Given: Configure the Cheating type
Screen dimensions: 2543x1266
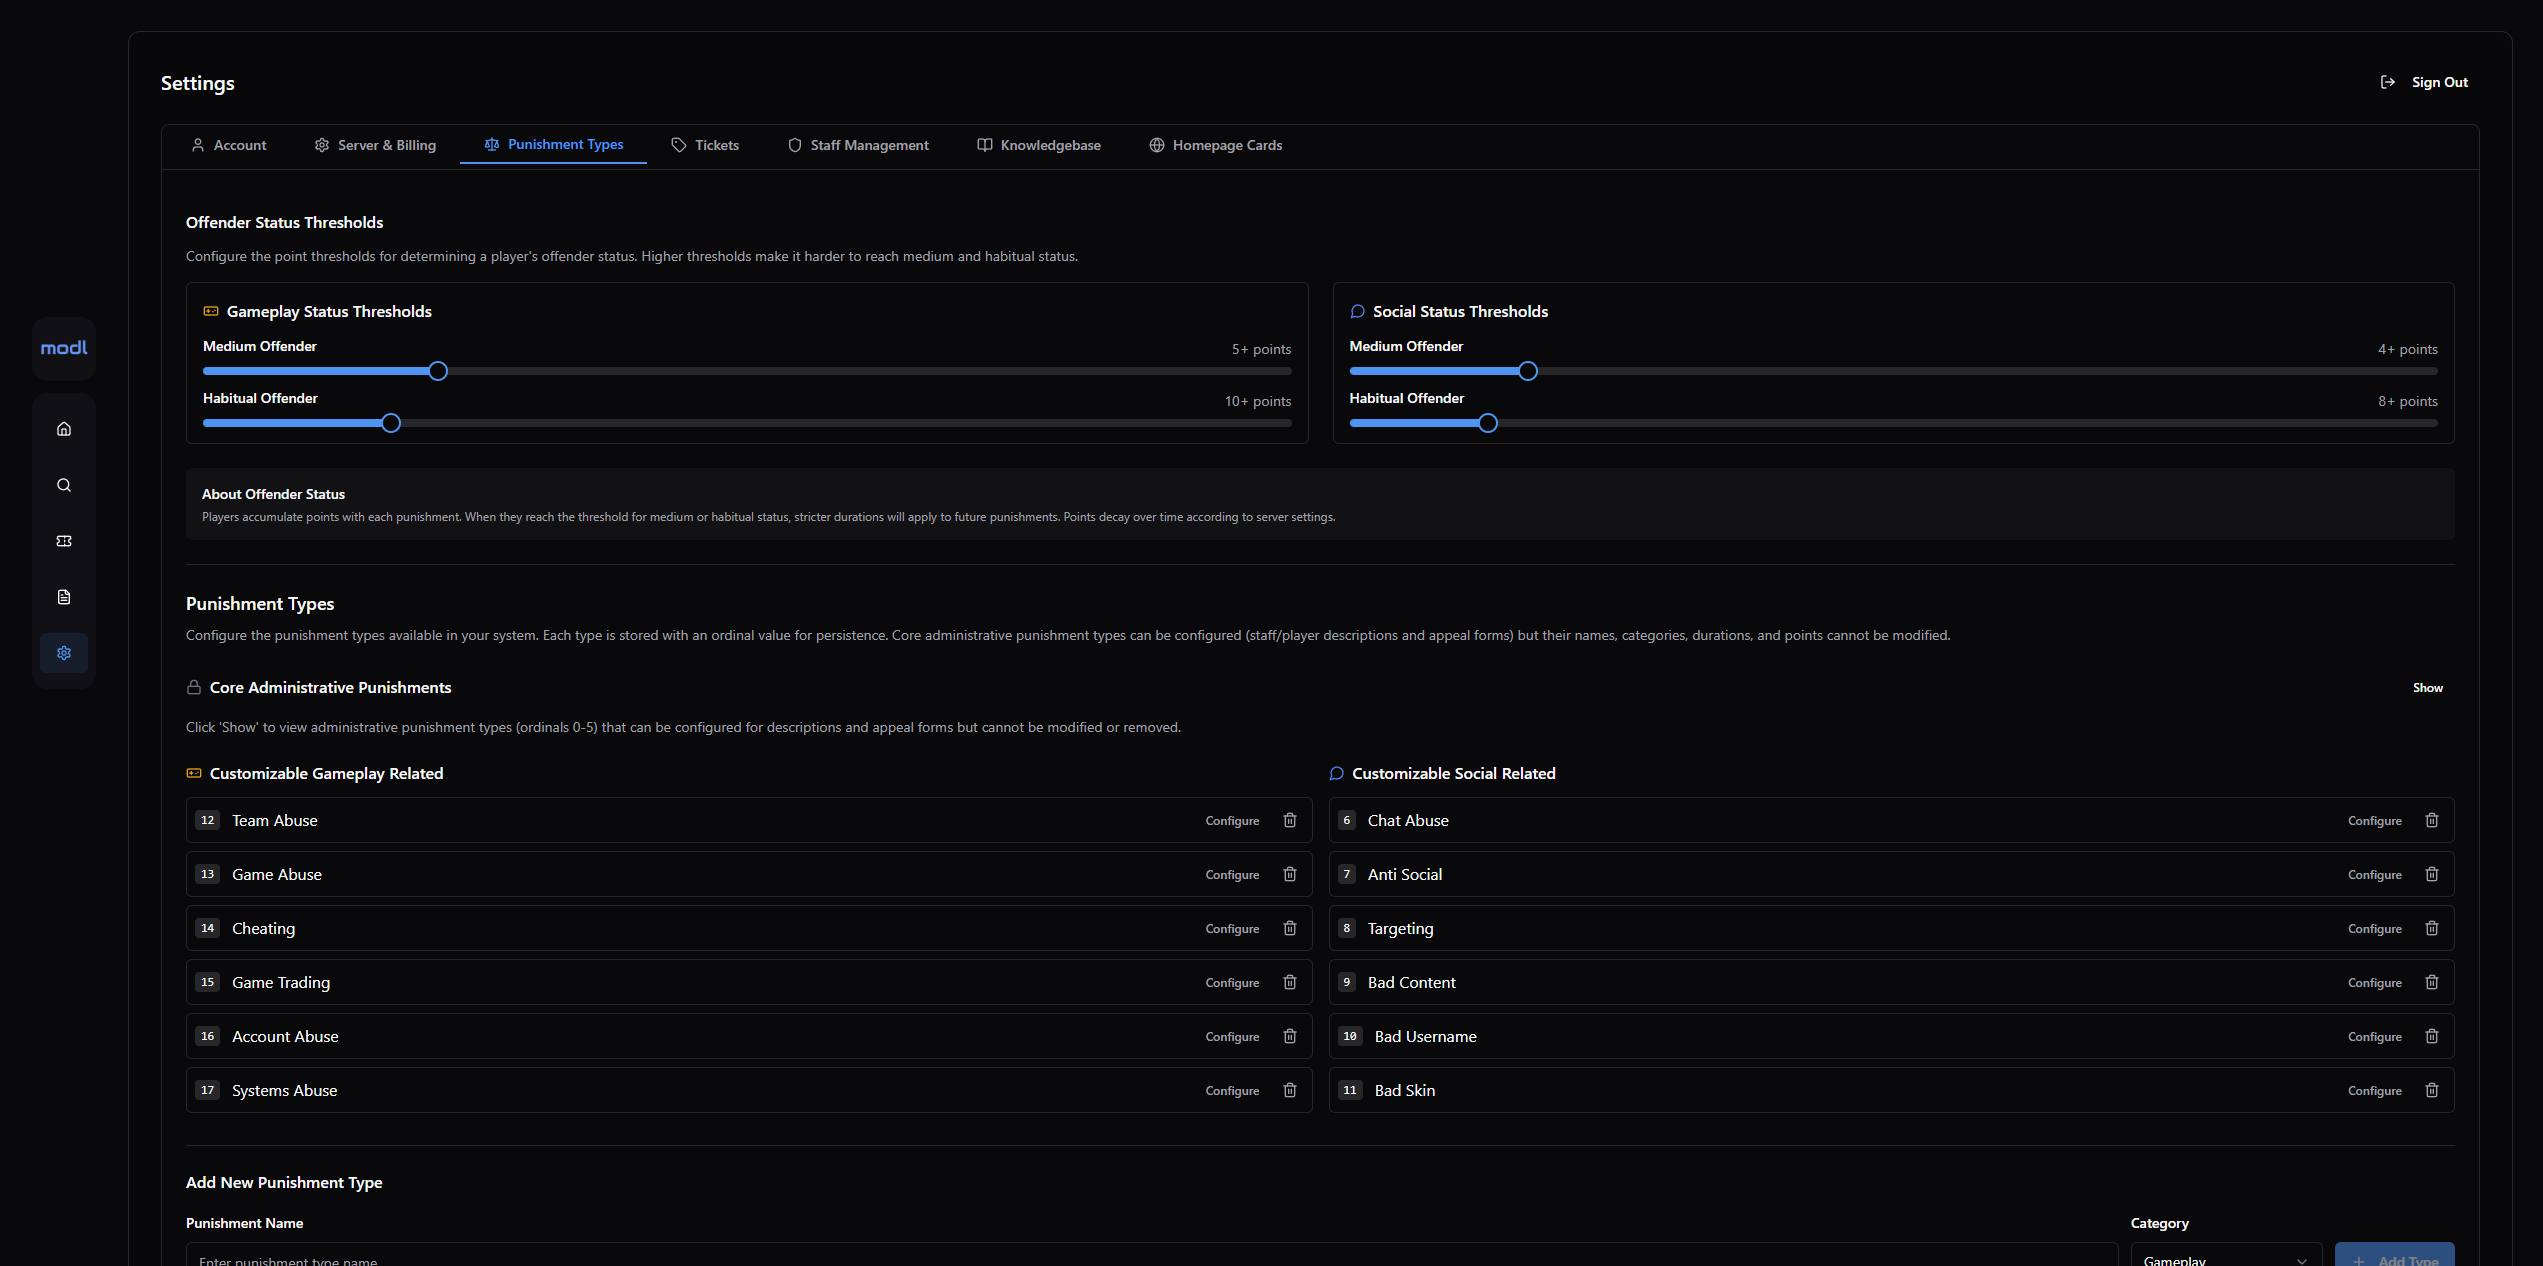Looking at the screenshot, I should click(x=1232, y=929).
